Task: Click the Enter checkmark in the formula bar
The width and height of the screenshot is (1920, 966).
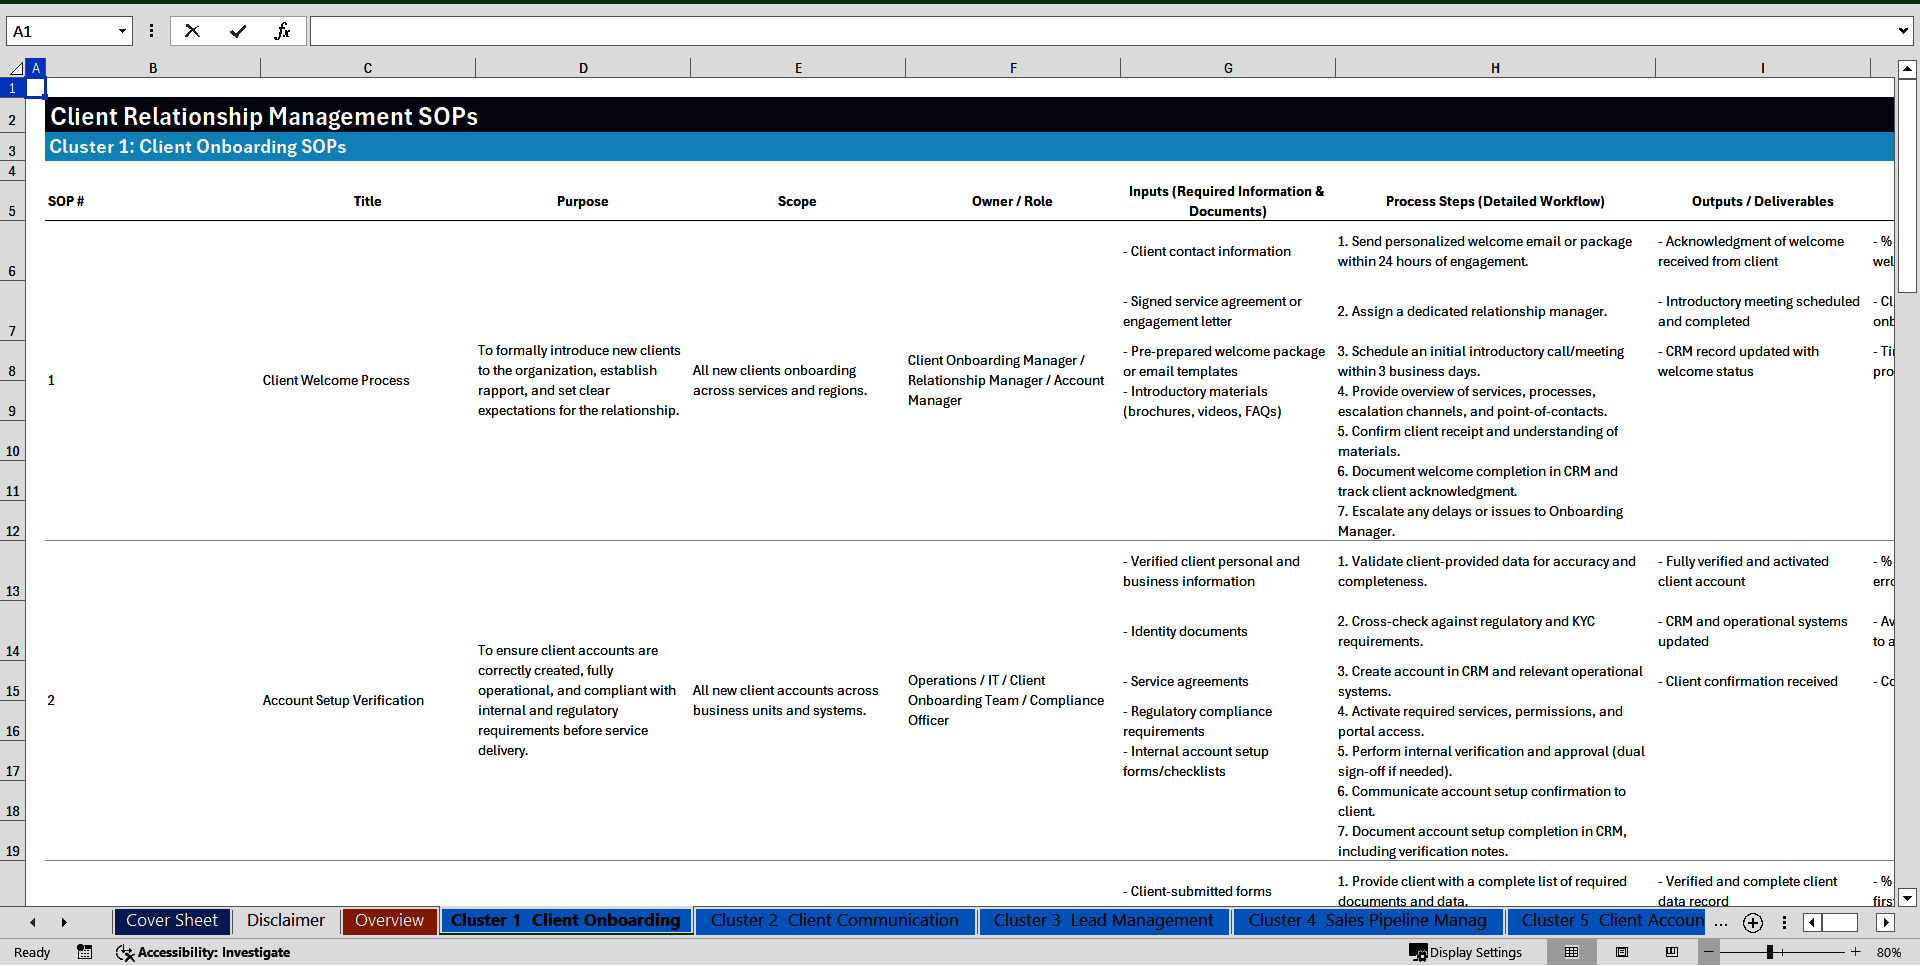Action: (238, 31)
